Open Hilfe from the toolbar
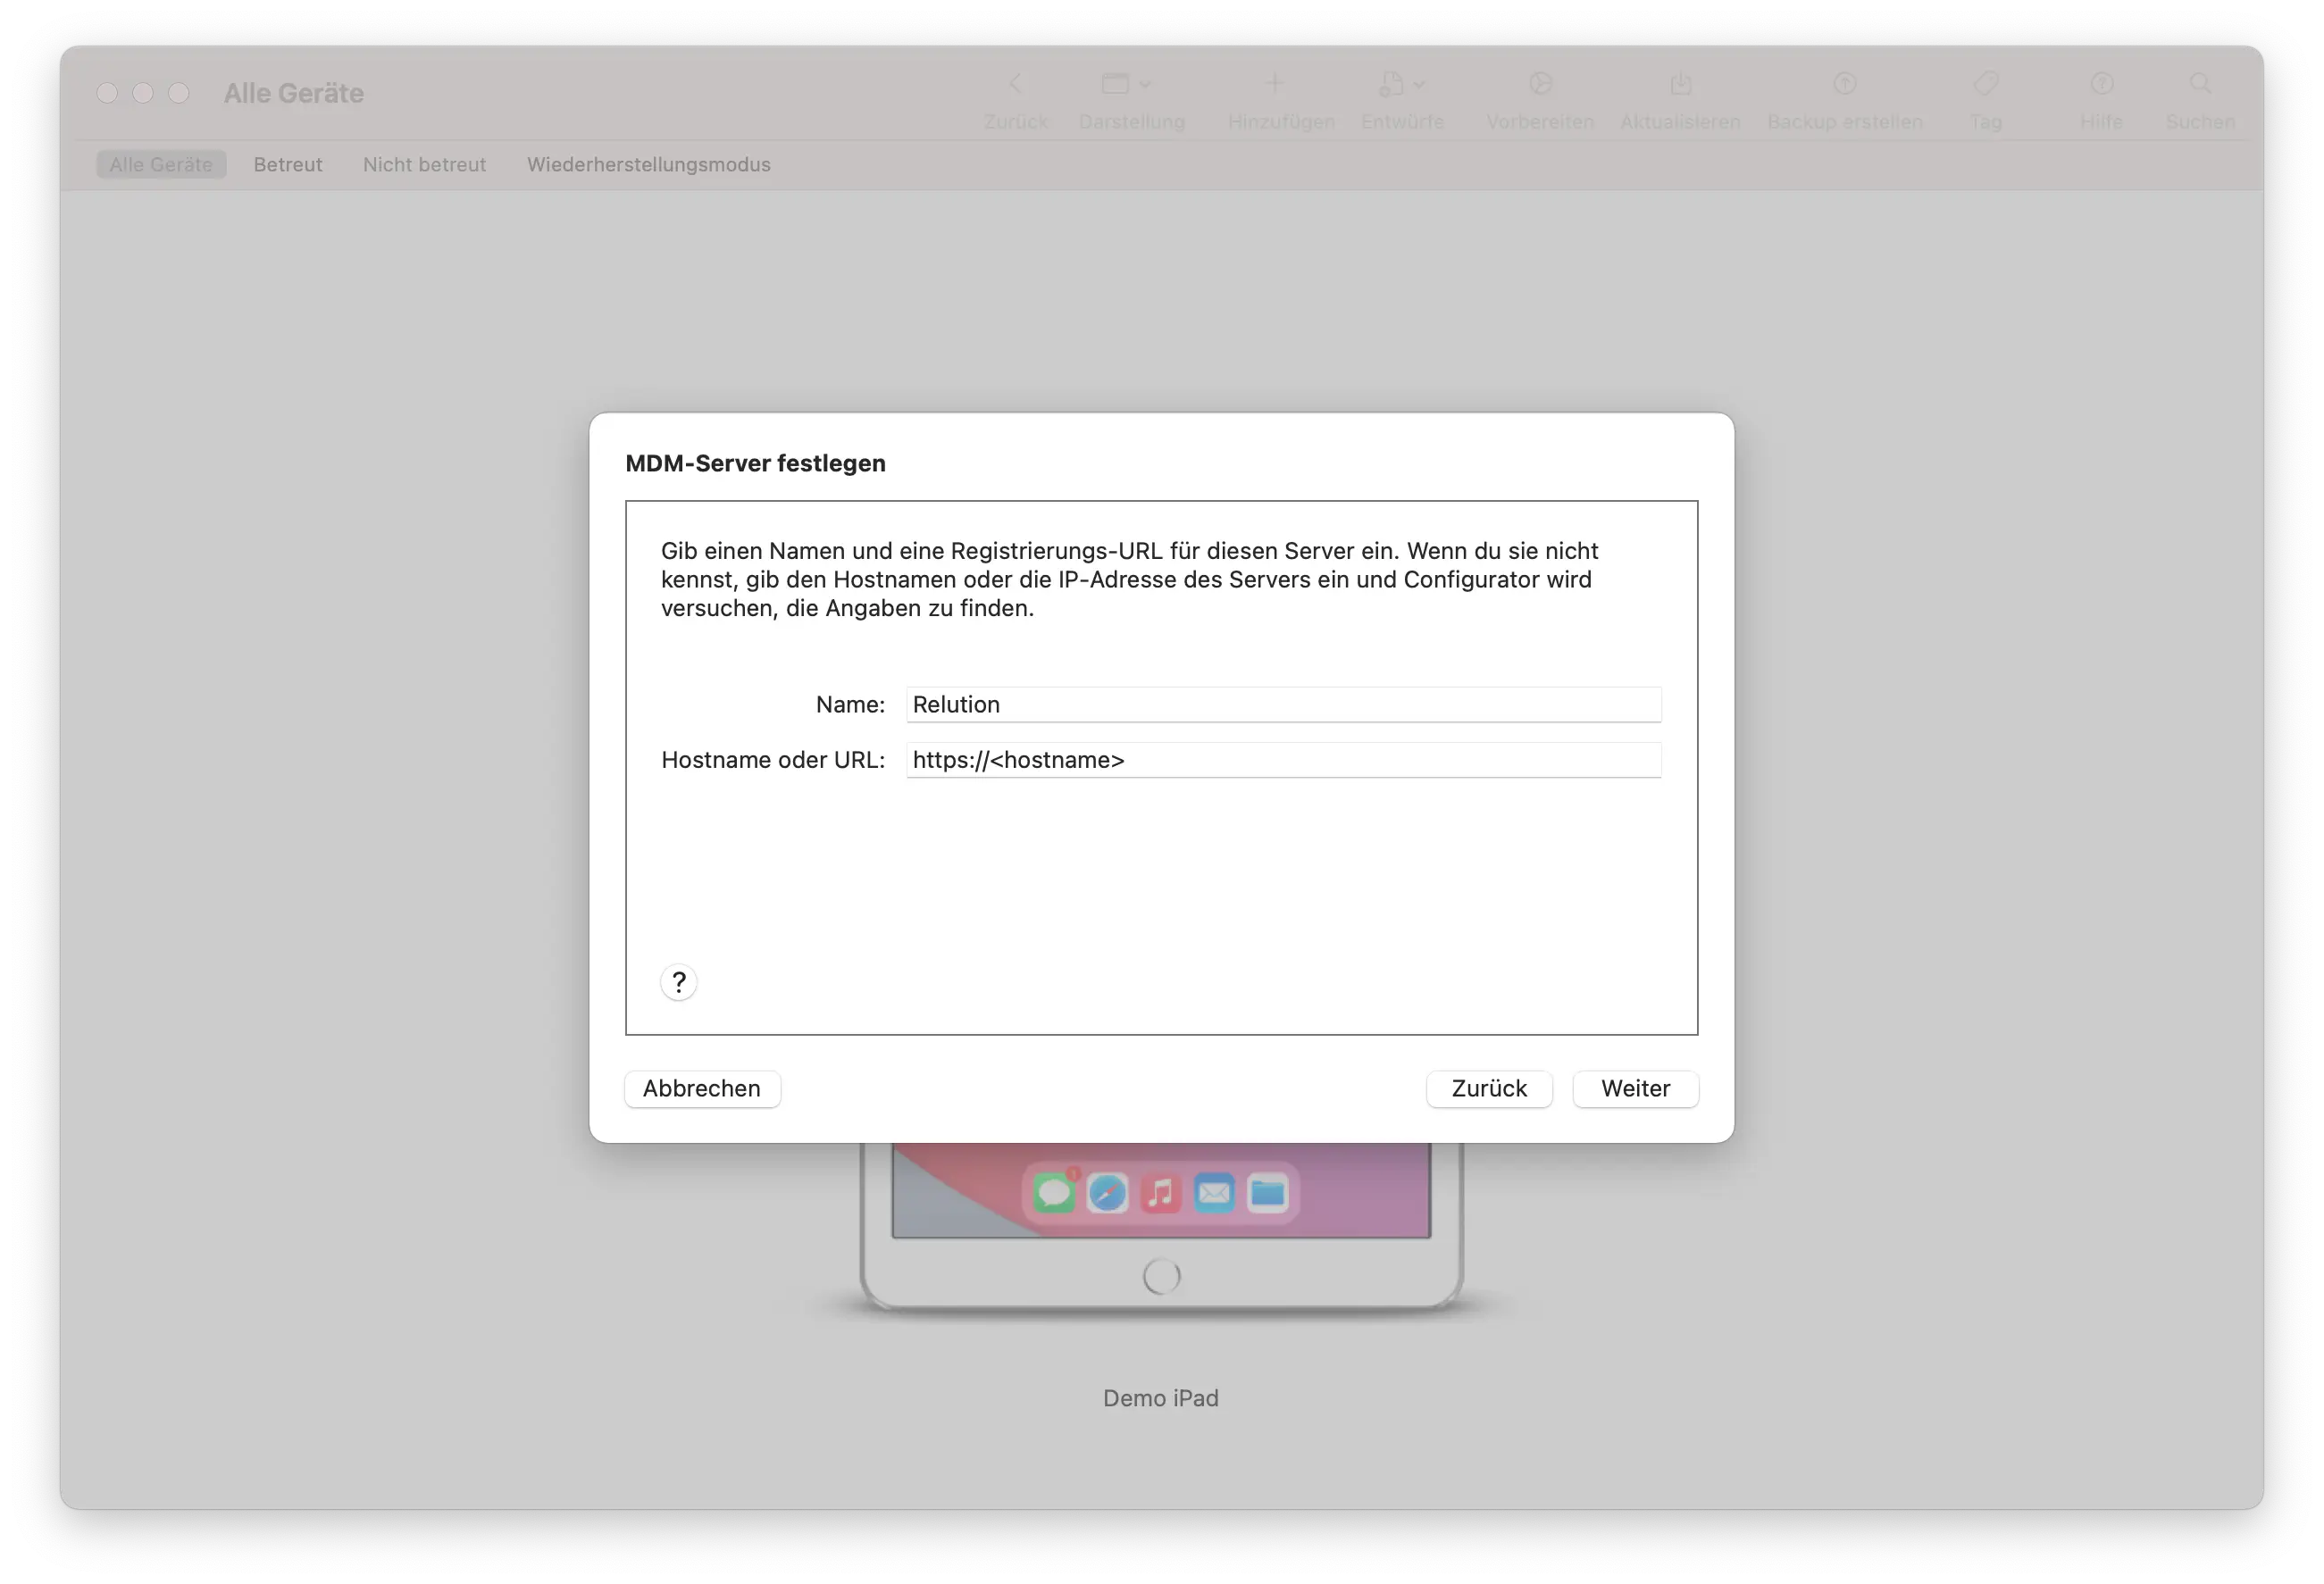The width and height of the screenshot is (2324, 1584). coord(2102,97)
